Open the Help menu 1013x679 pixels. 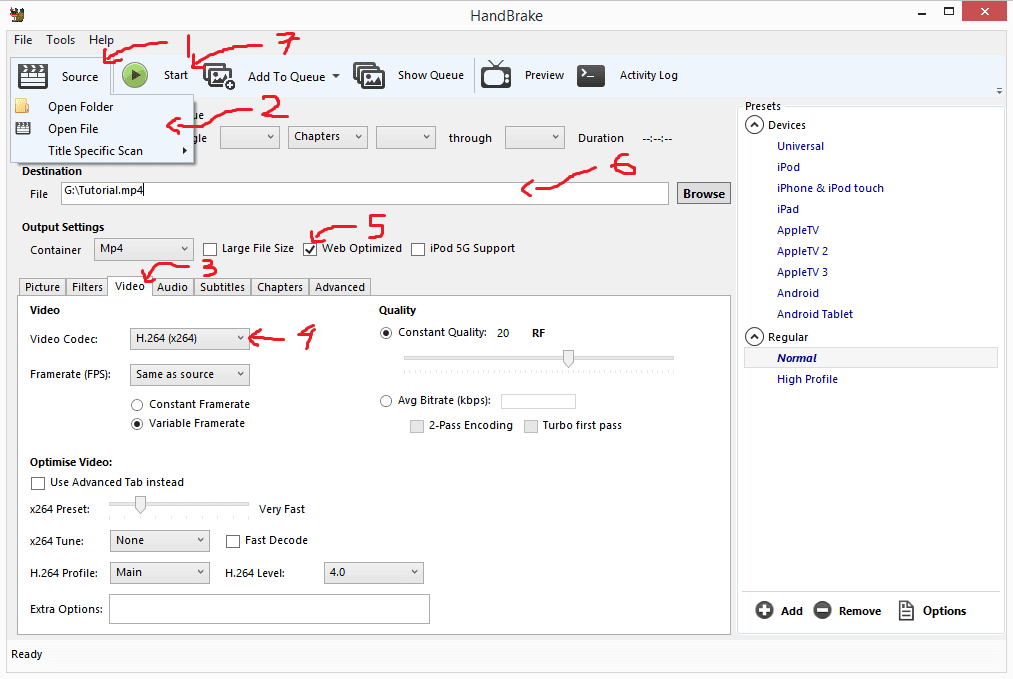click(101, 40)
